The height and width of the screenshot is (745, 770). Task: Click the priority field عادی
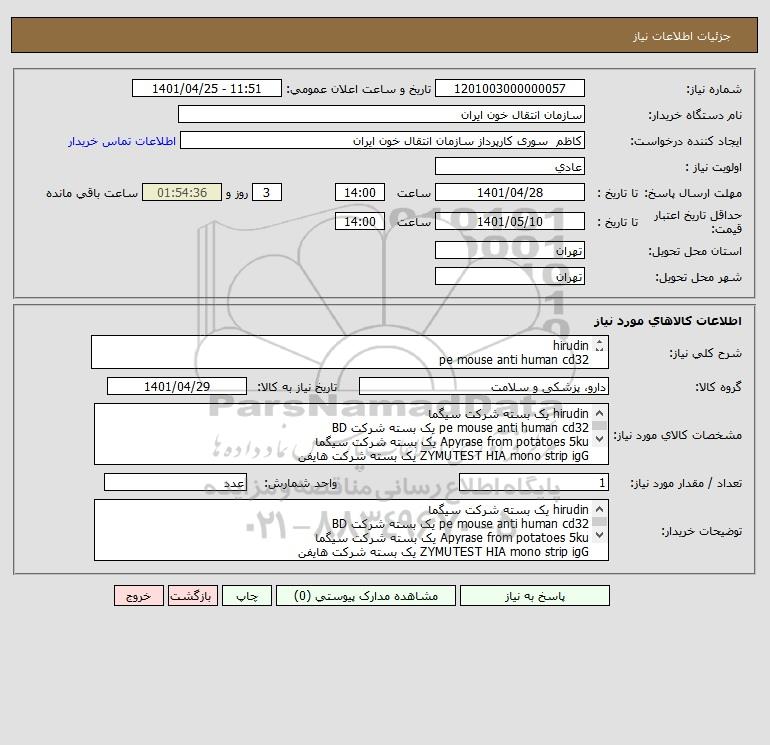pos(510,166)
